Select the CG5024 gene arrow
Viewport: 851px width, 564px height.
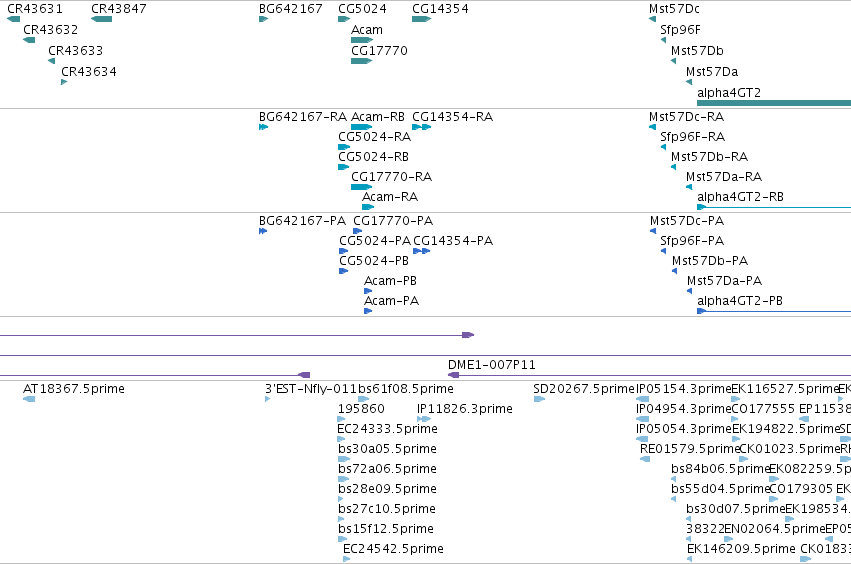344,19
